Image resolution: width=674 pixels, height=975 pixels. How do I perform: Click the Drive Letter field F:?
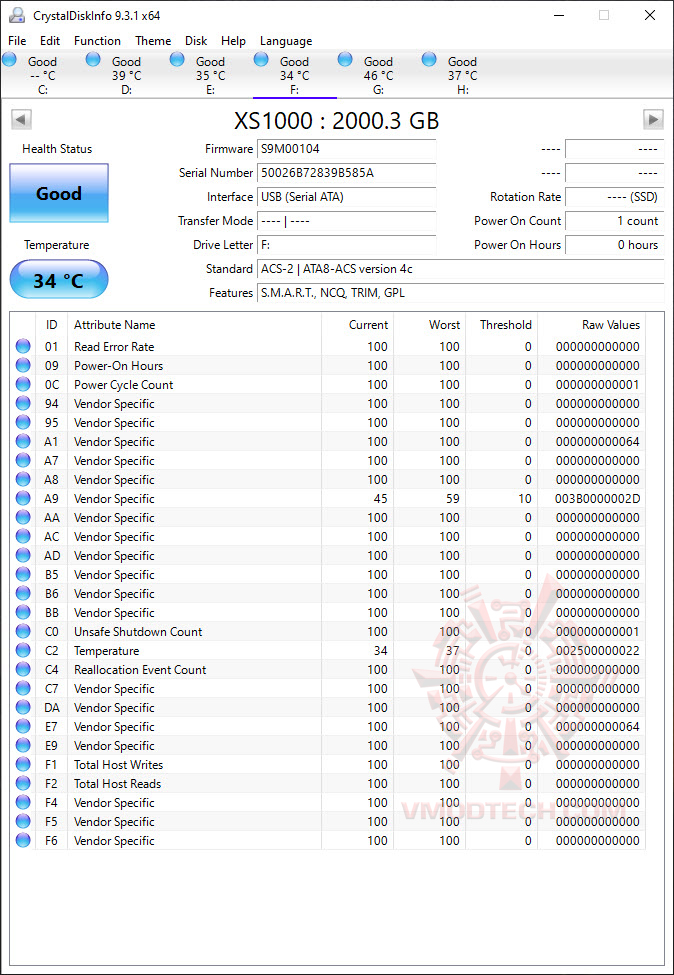tap(346, 245)
